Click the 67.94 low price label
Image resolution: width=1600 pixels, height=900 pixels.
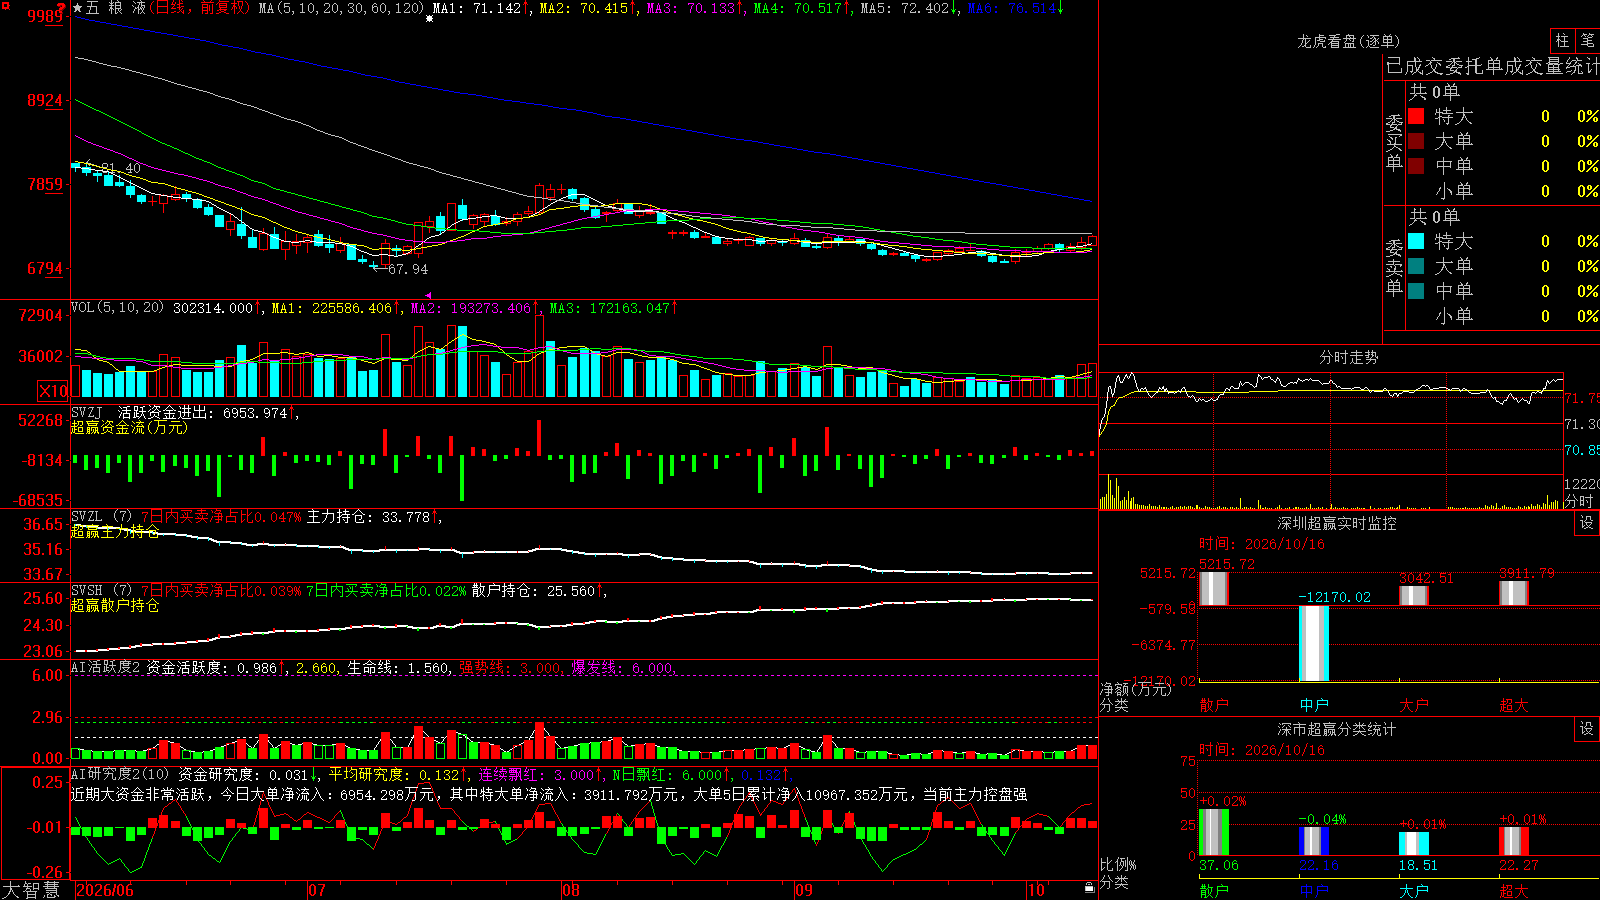point(408,269)
